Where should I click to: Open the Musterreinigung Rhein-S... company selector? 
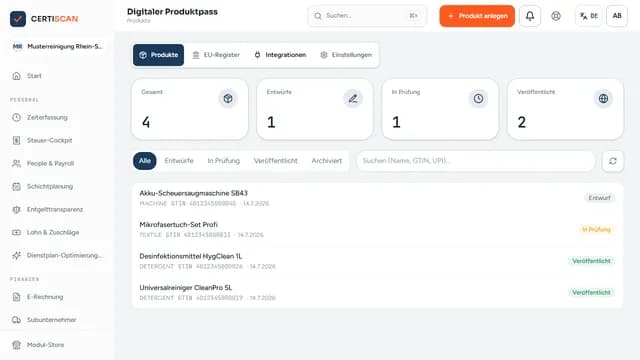click(x=57, y=47)
